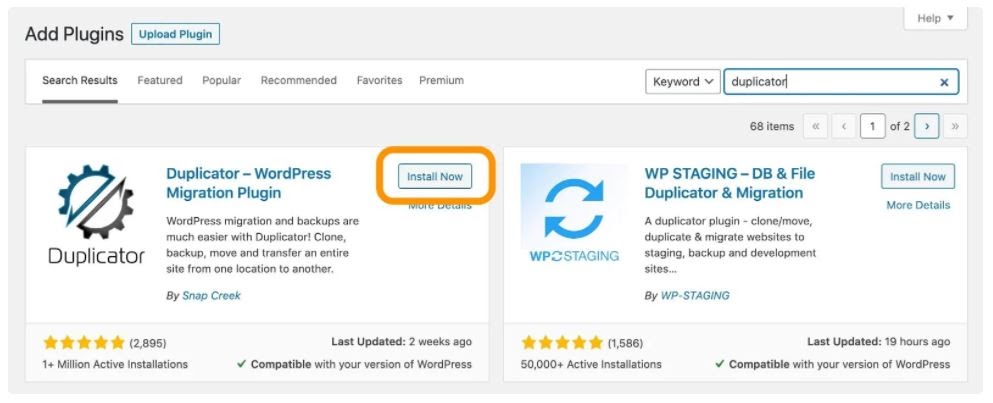
Task: Clear the search field with the X icon
Action: click(944, 82)
